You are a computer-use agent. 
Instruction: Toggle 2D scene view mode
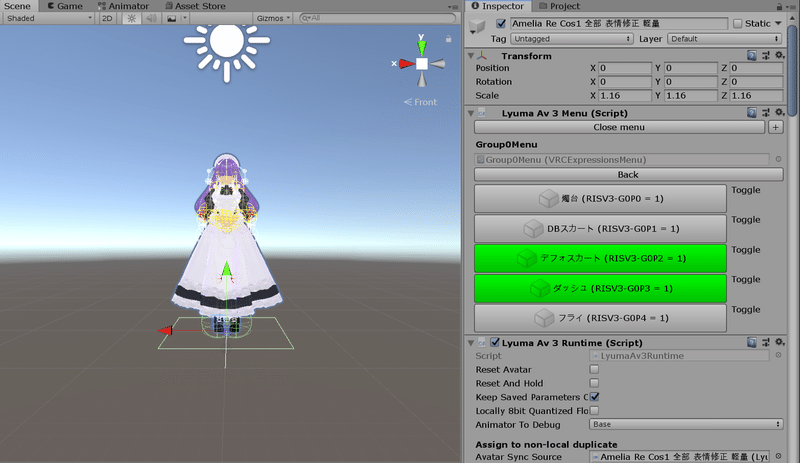pos(107,18)
